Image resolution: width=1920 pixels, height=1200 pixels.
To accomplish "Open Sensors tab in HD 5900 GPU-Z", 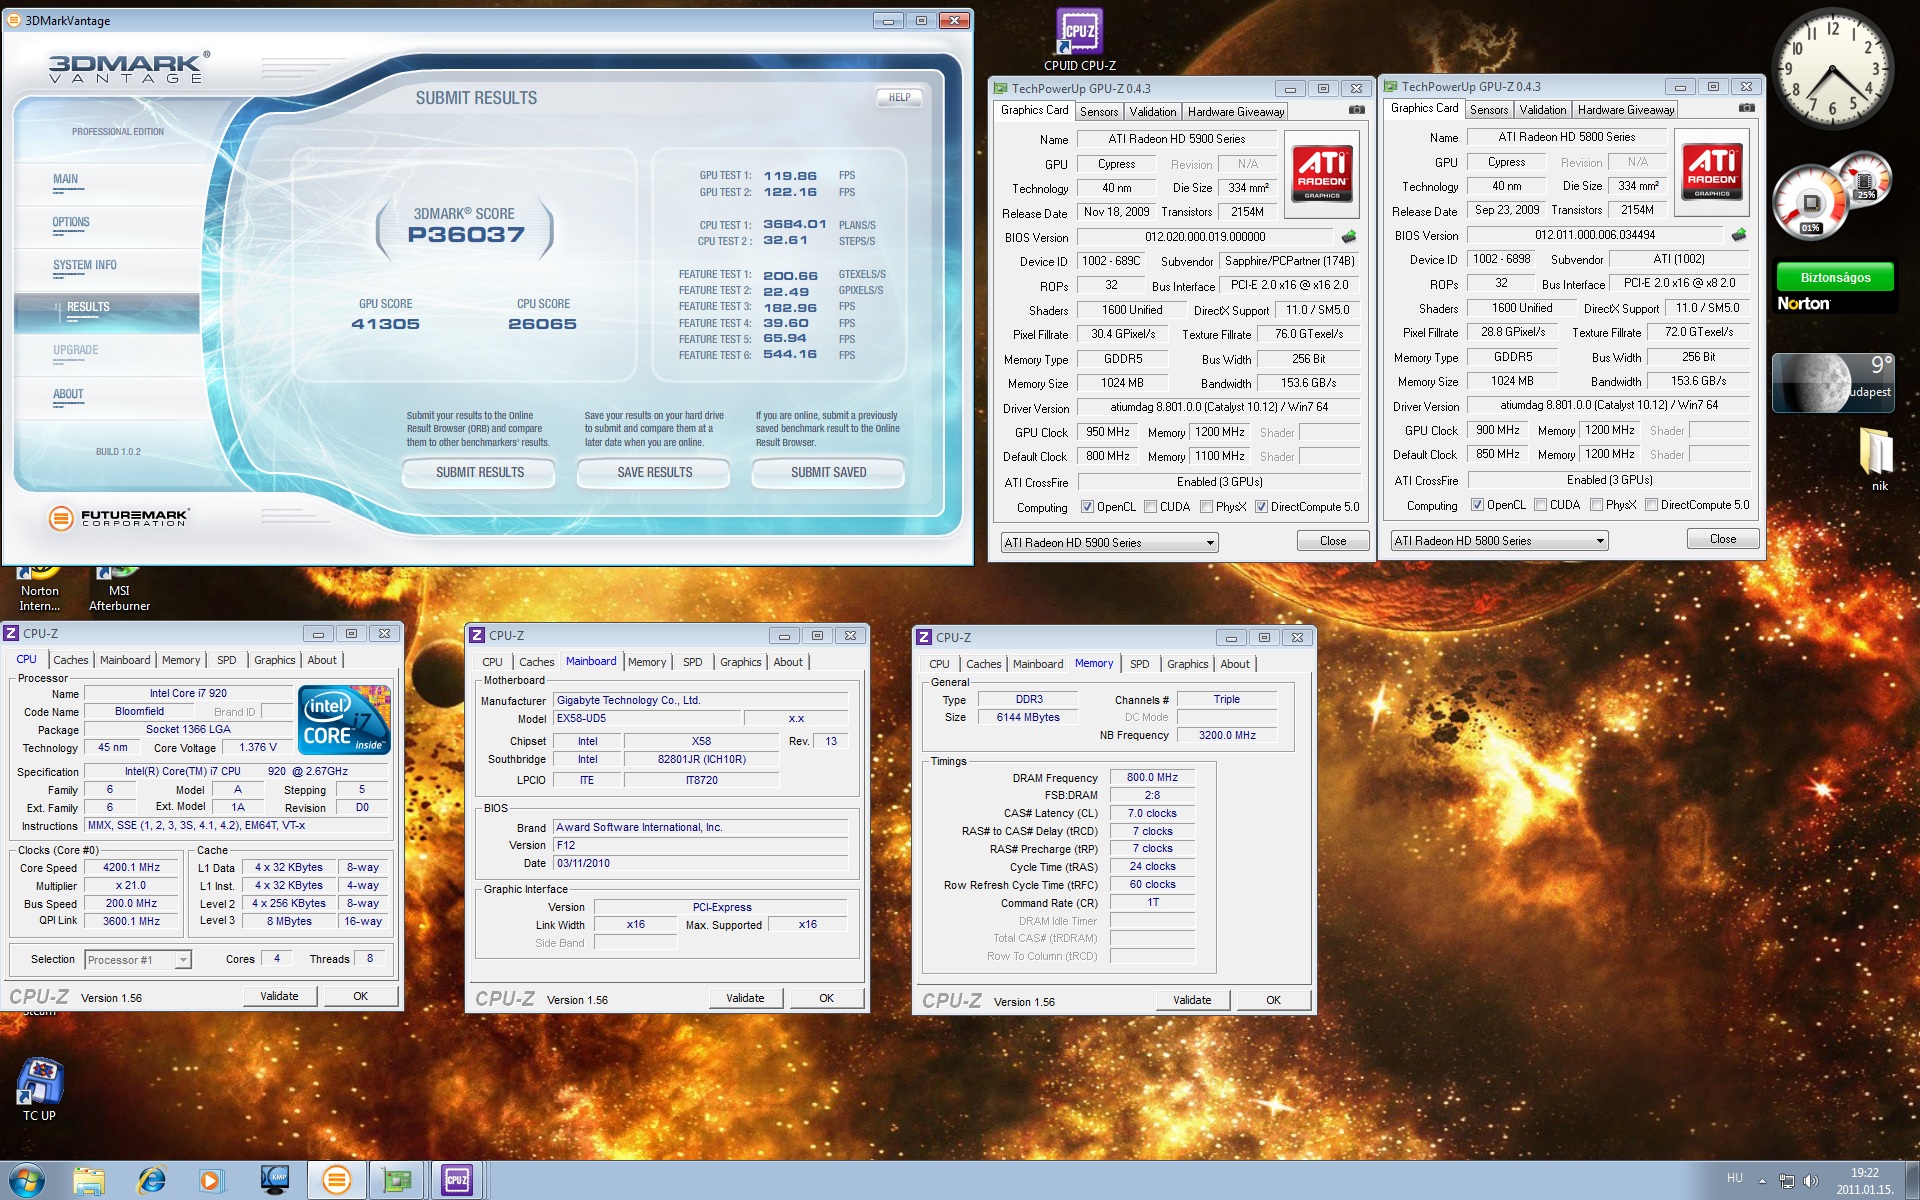I will [1098, 112].
